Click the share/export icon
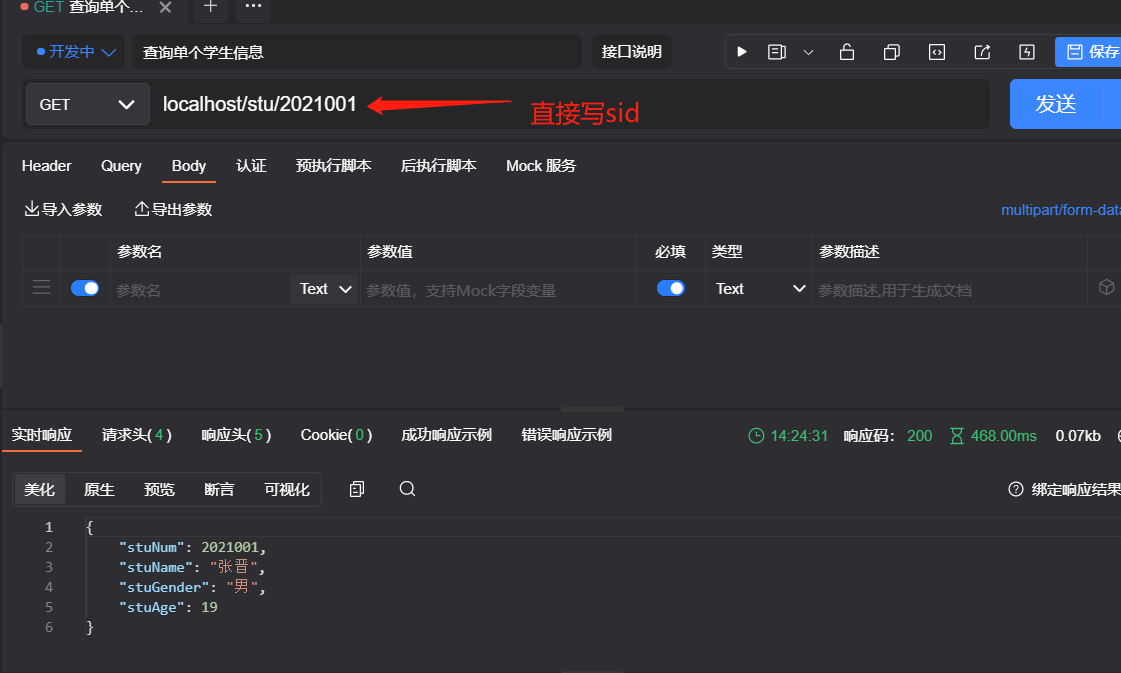 tap(982, 51)
